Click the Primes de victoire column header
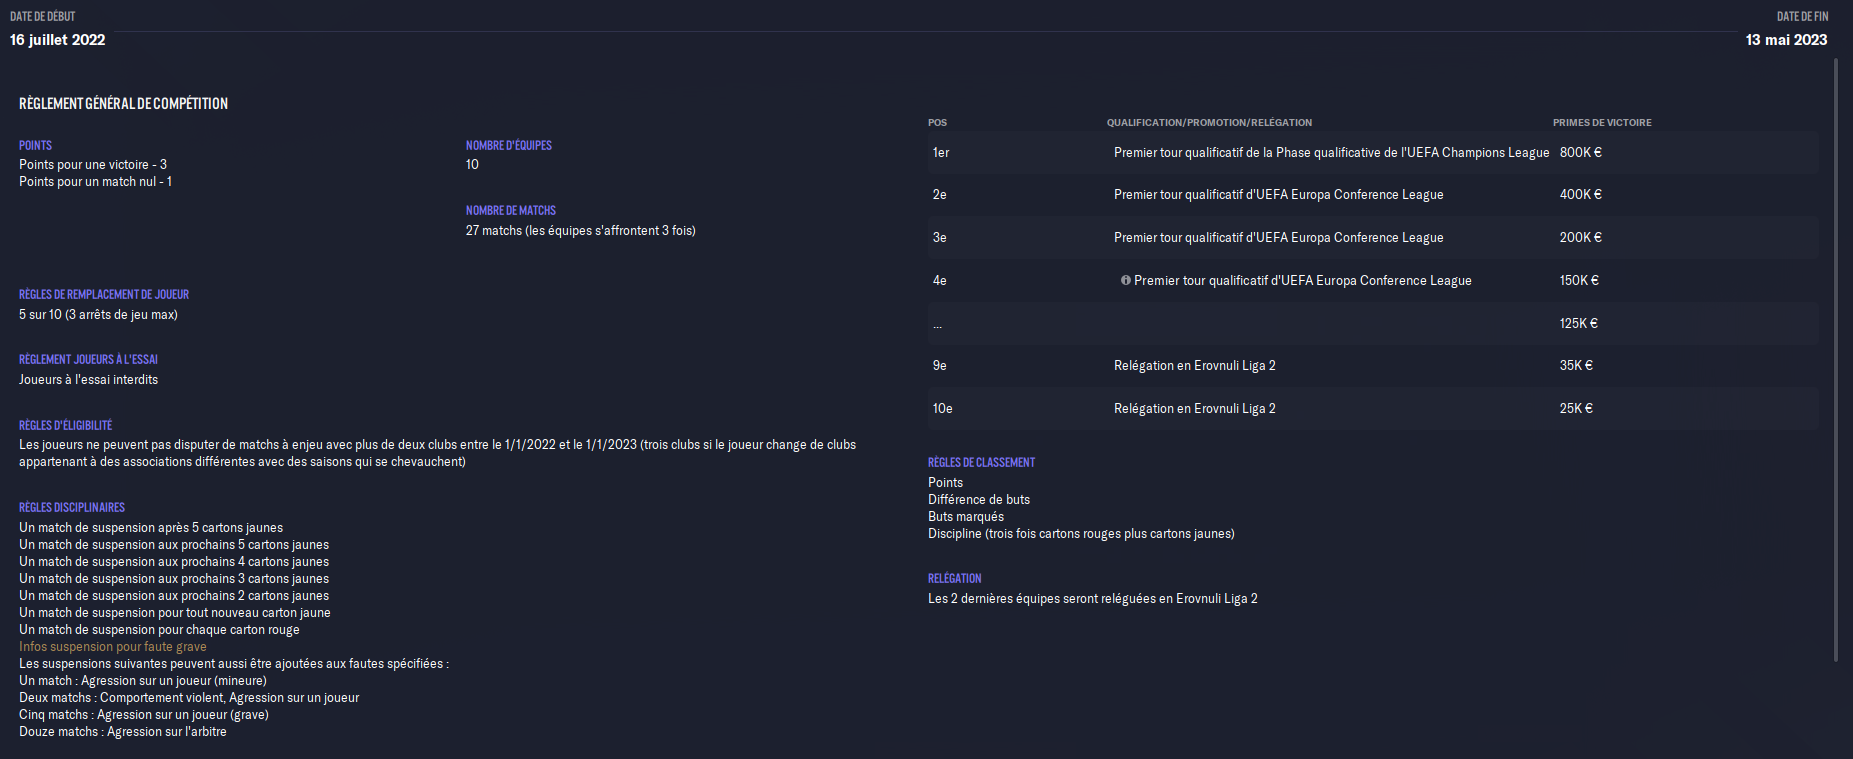Screen dimensions: 1853x759 click(1601, 123)
